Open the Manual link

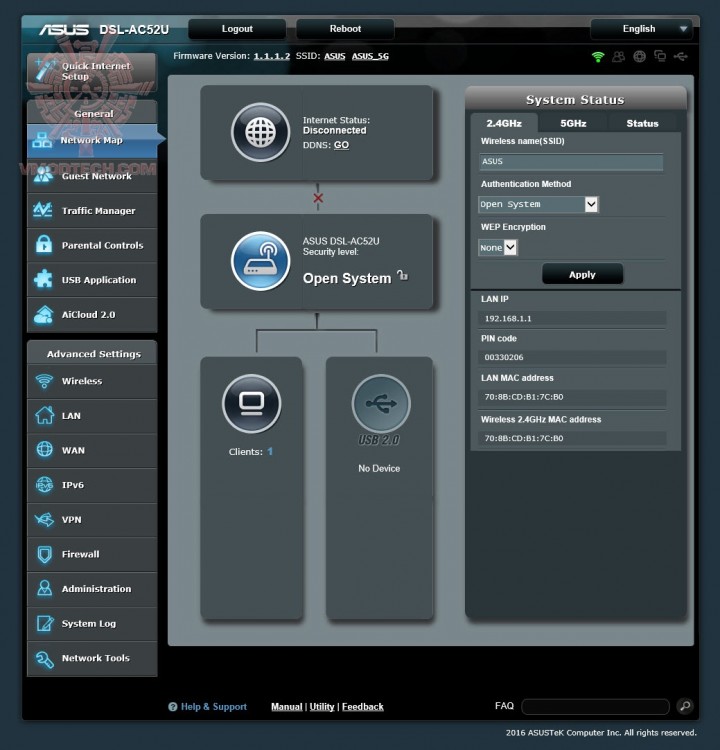[x=287, y=706]
